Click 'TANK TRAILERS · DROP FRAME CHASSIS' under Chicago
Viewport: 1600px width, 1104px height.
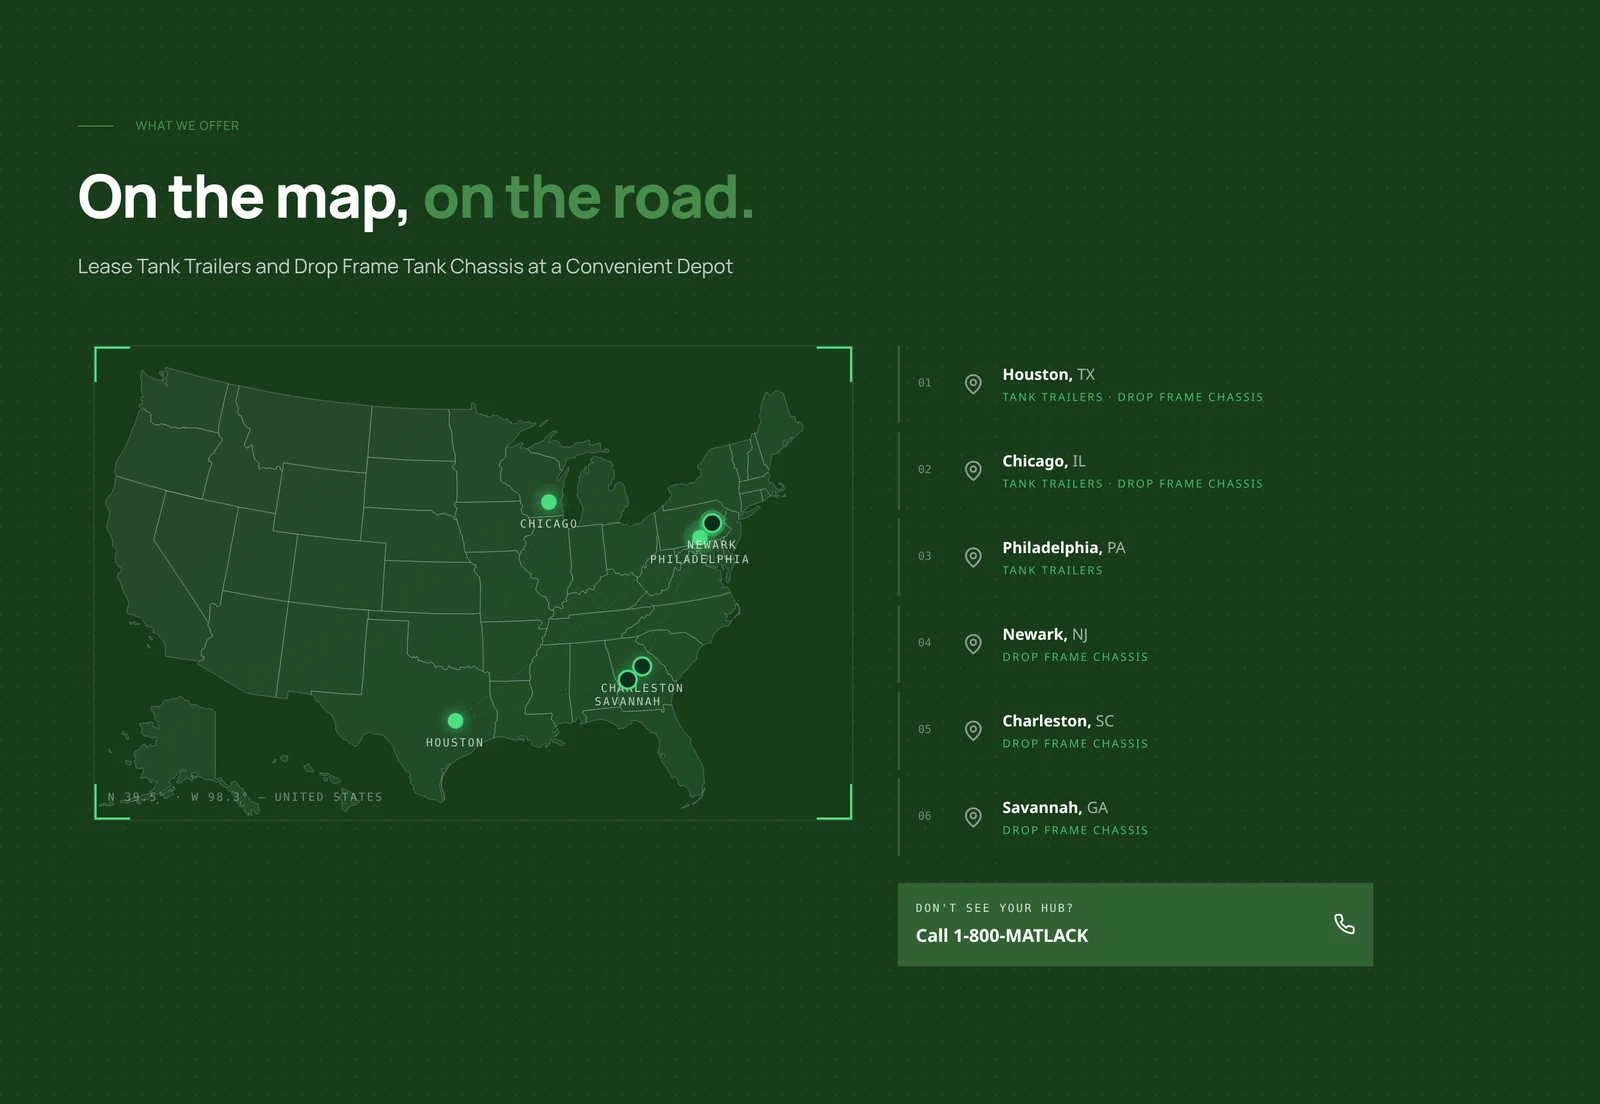pos(1133,484)
